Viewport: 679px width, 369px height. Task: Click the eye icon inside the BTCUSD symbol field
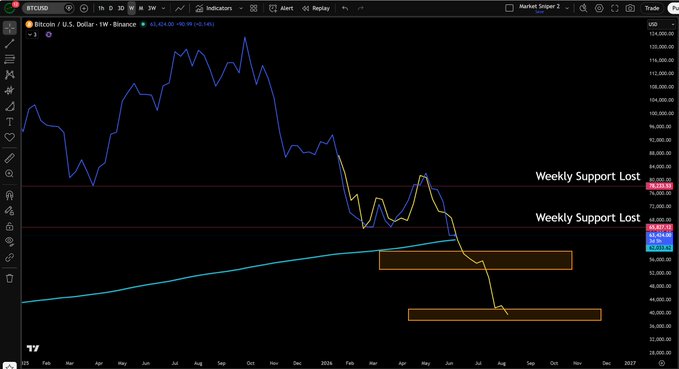[x=68, y=8]
